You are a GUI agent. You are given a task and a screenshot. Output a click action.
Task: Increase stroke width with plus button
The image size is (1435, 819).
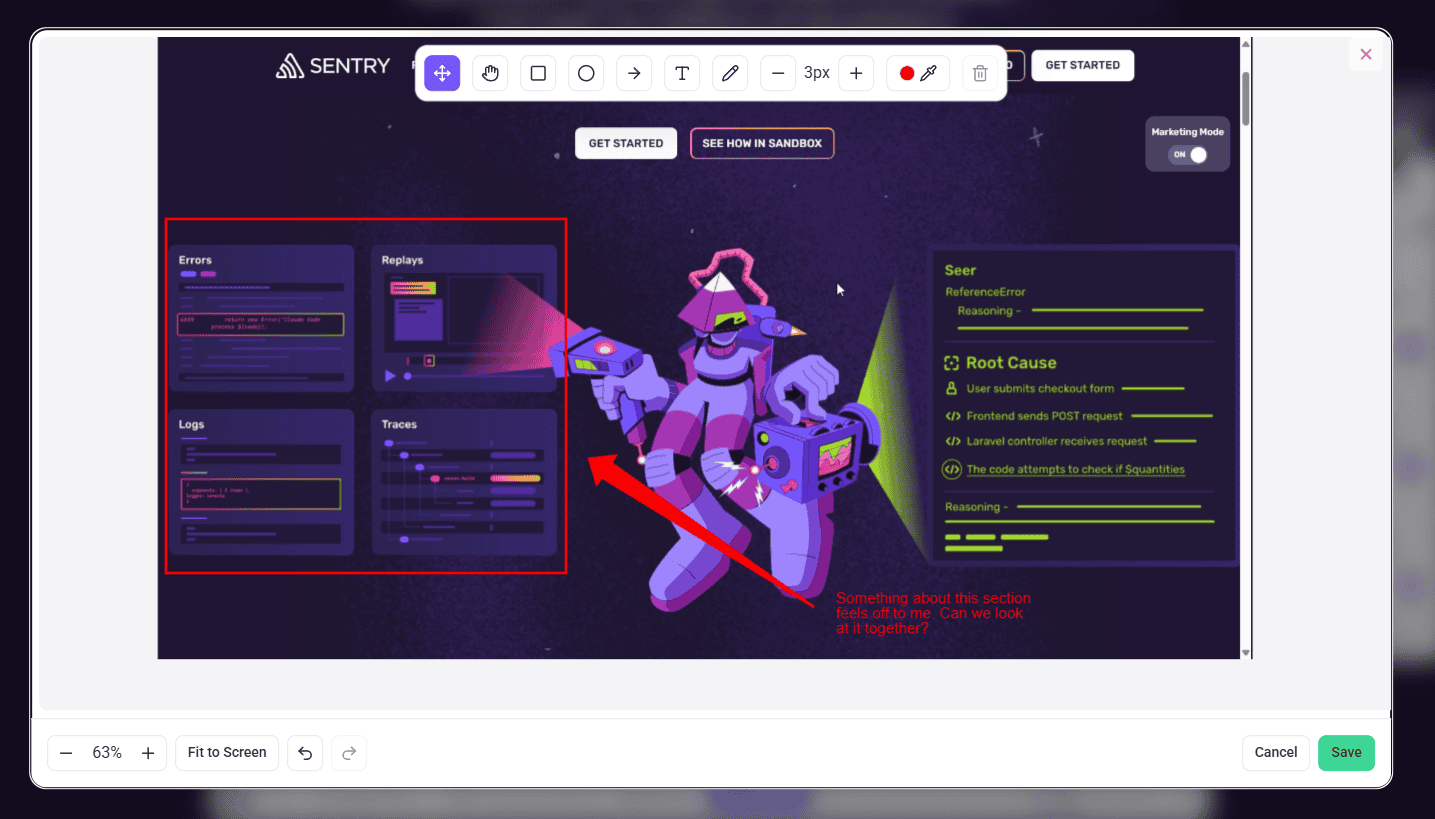[x=856, y=73]
